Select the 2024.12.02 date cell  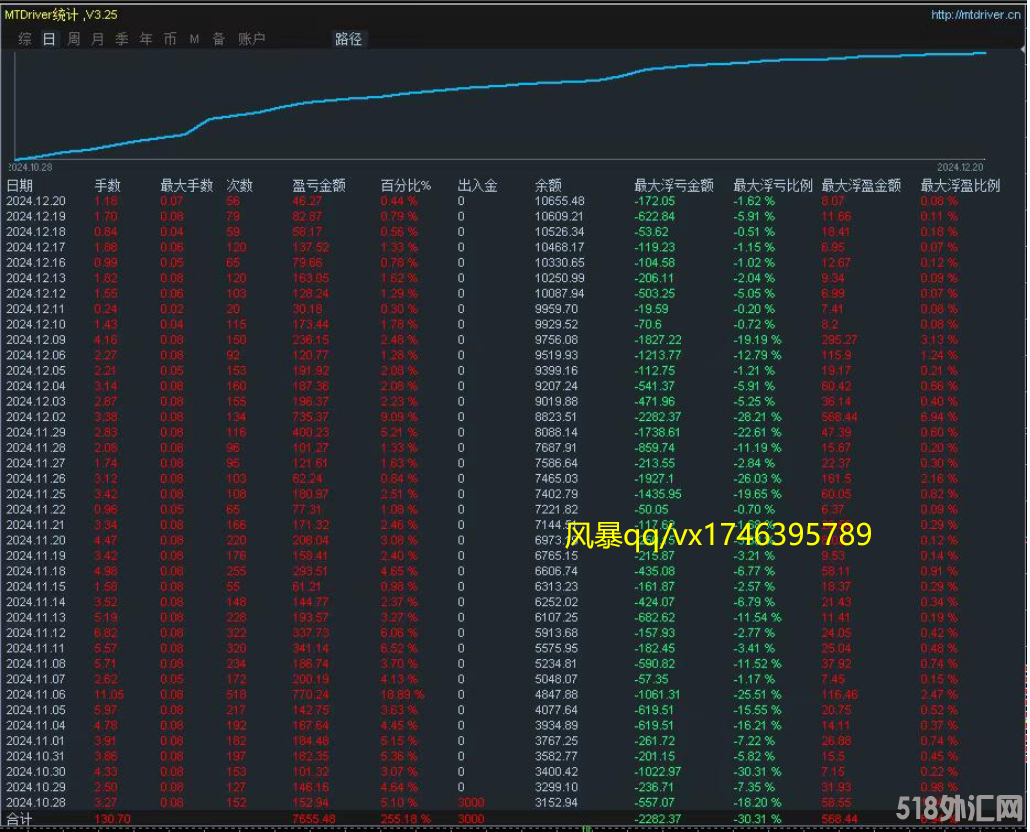tap(36, 417)
